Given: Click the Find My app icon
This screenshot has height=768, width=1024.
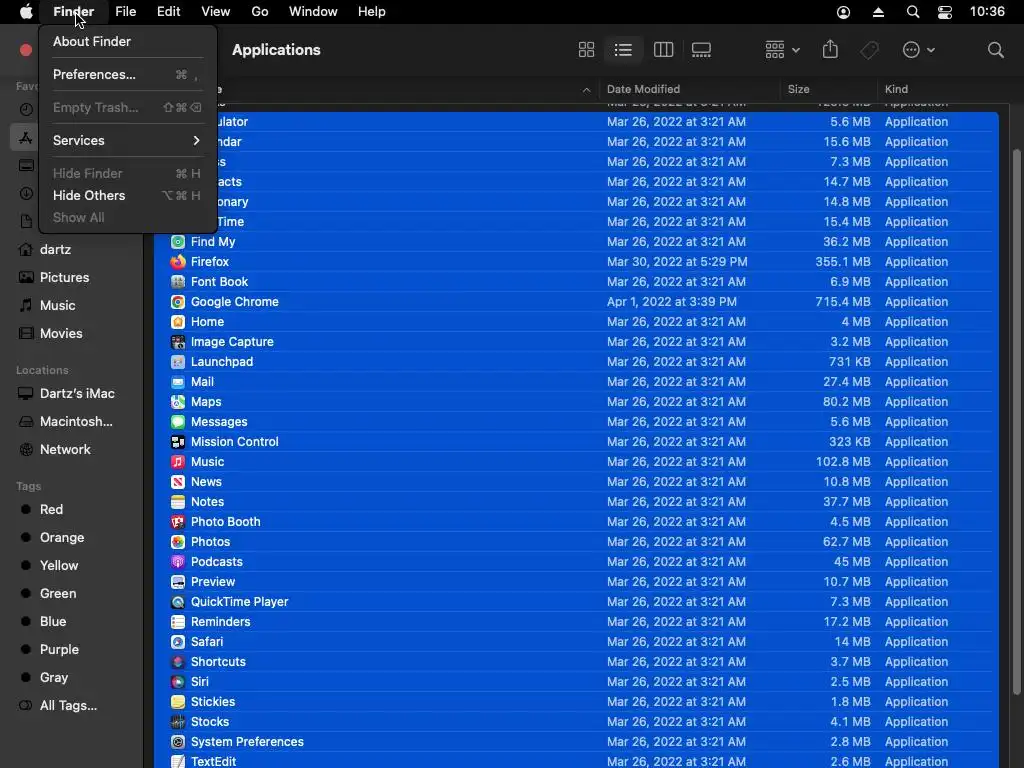Looking at the screenshot, I should (x=178, y=242).
